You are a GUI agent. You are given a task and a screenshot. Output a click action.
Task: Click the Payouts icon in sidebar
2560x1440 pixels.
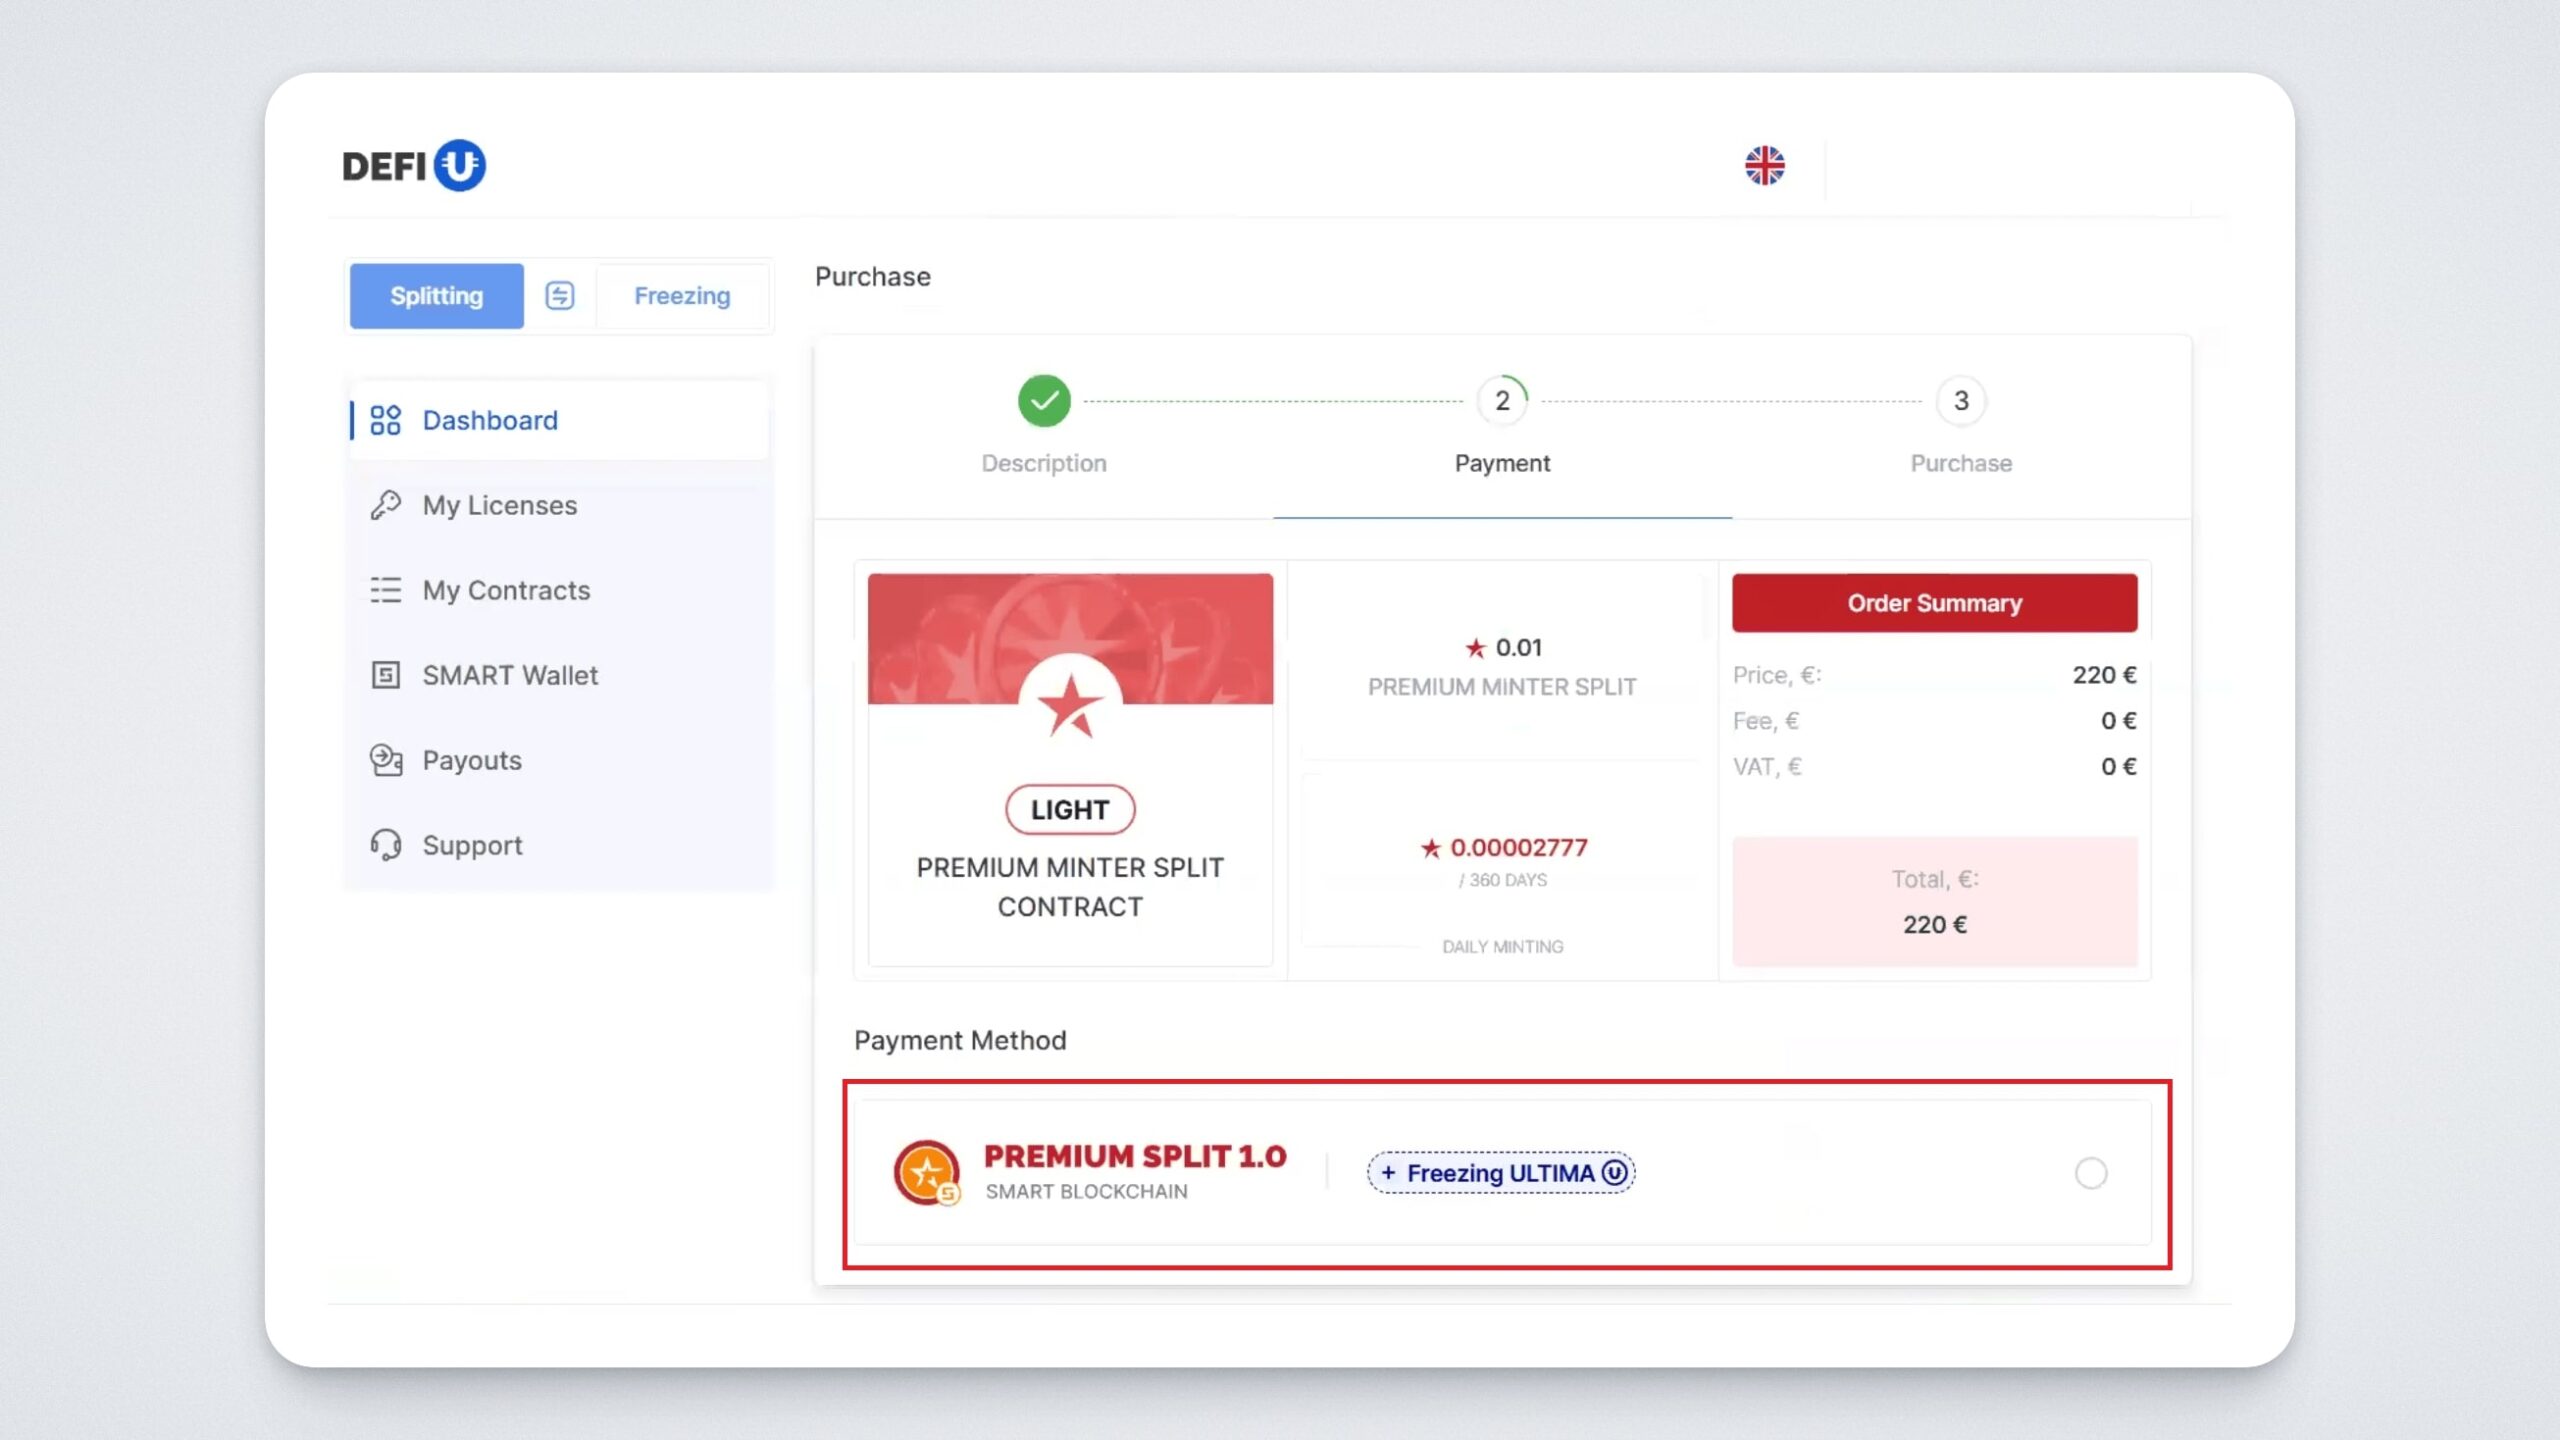click(x=385, y=760)
